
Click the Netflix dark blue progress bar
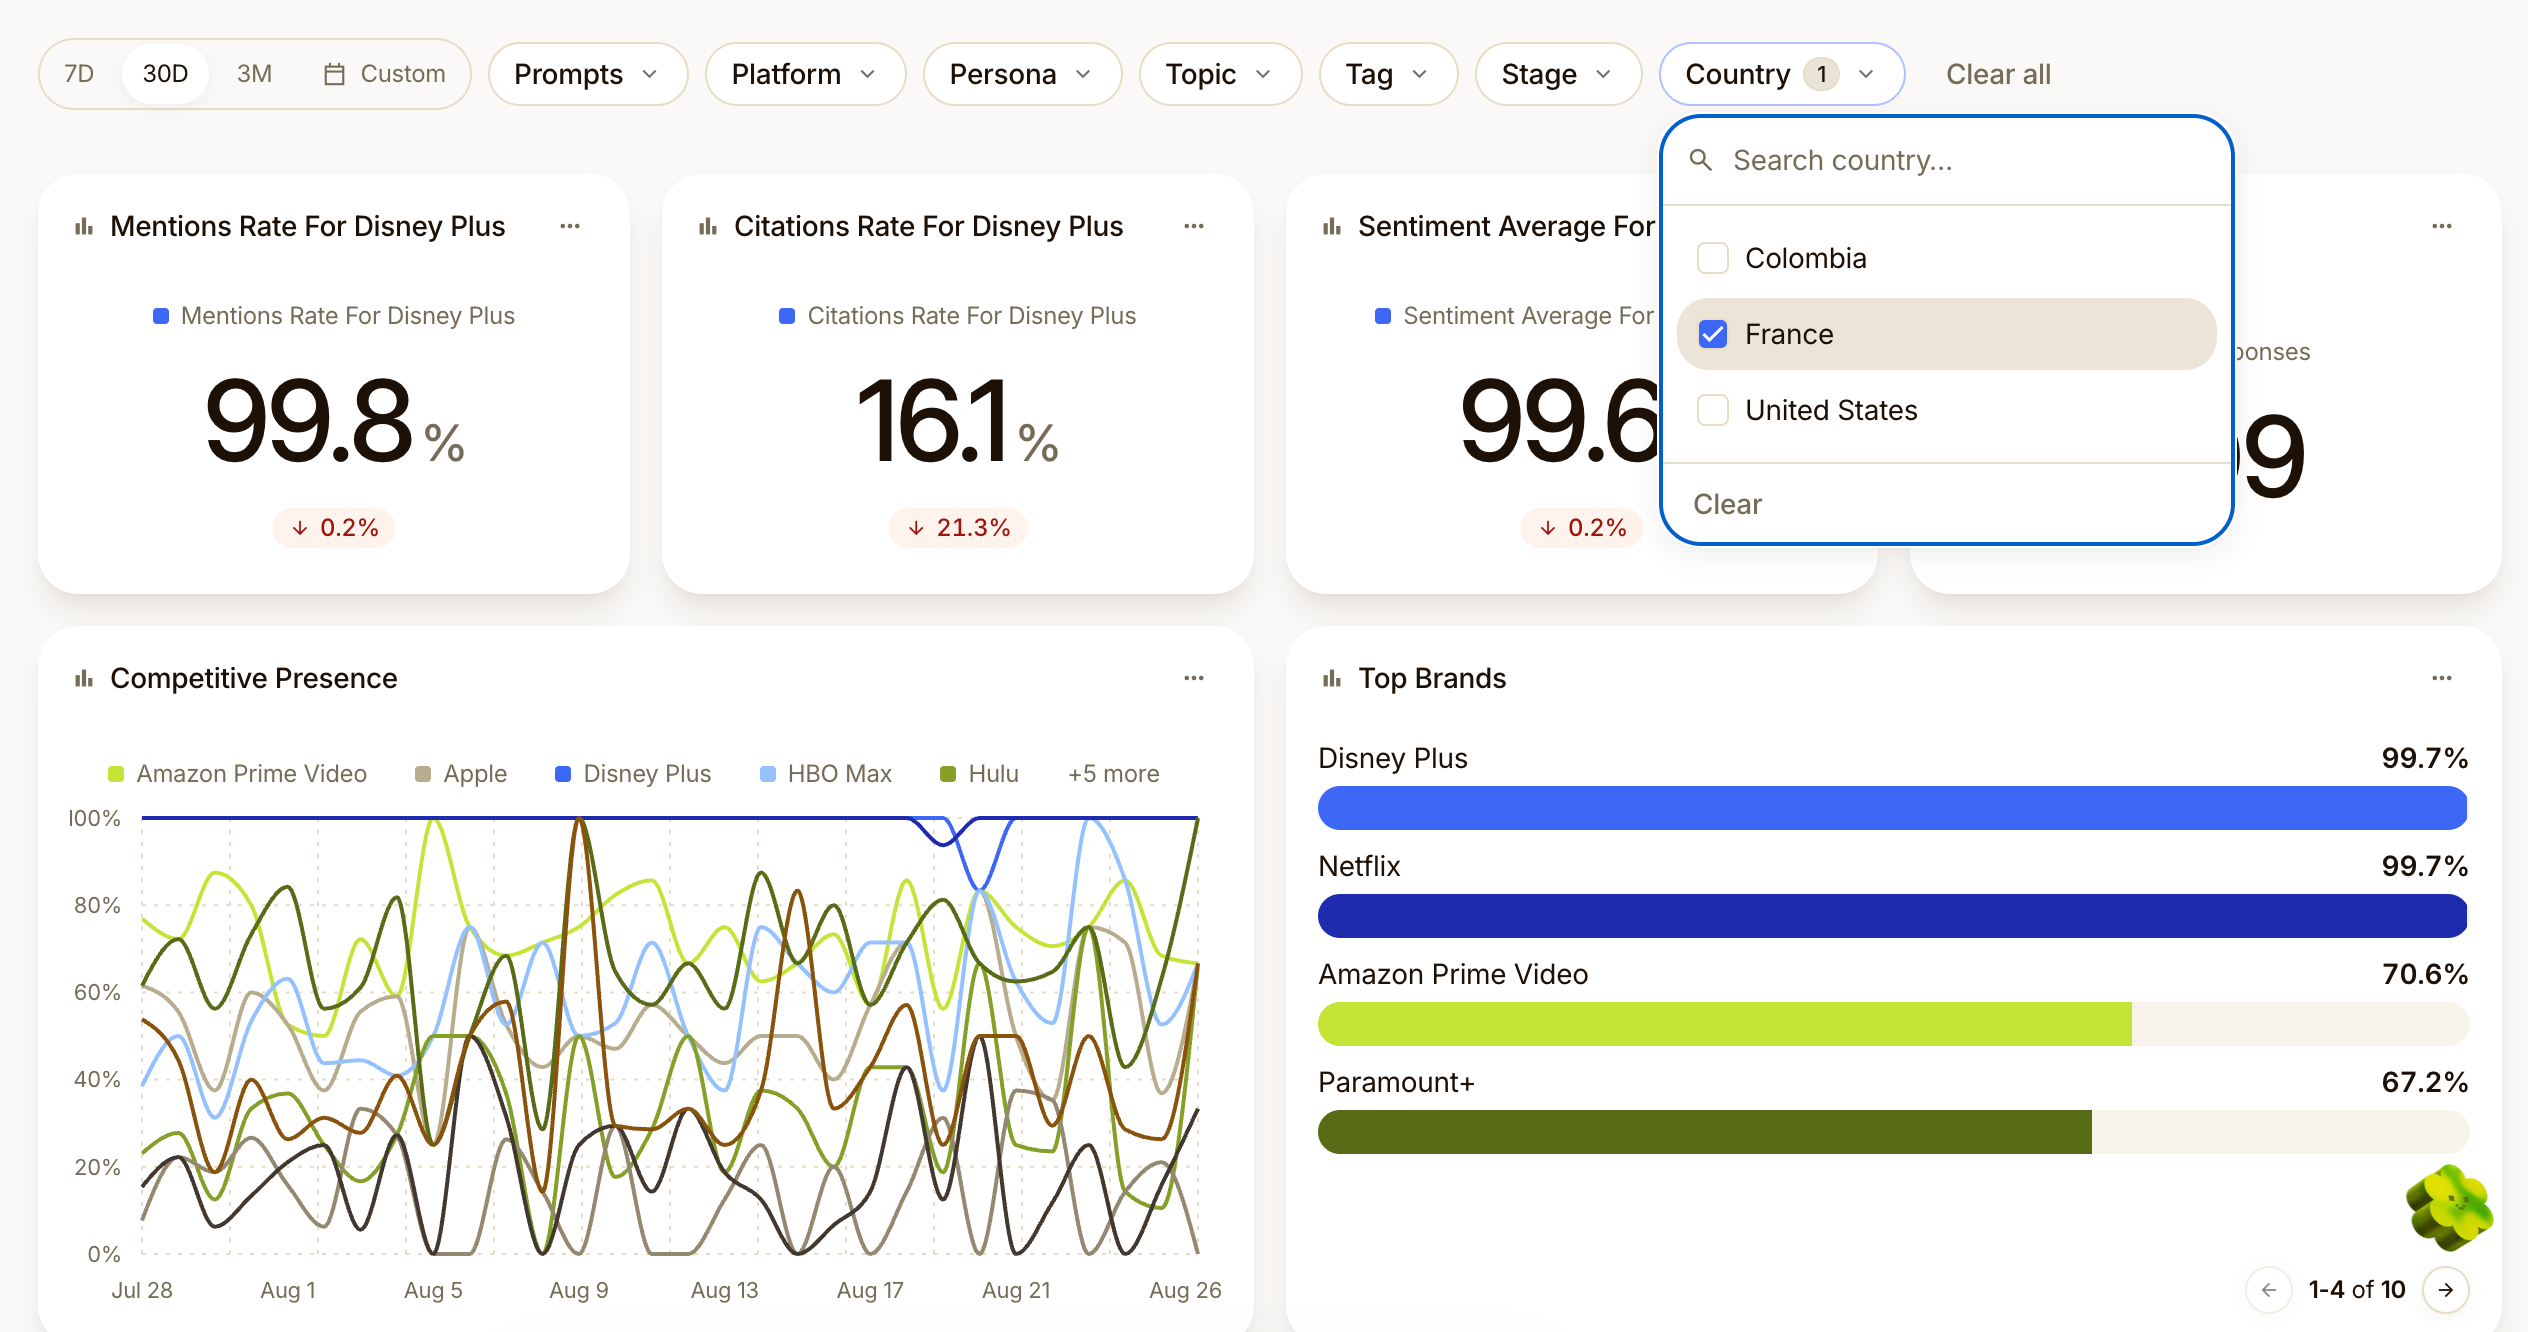tap(1892, 916)
